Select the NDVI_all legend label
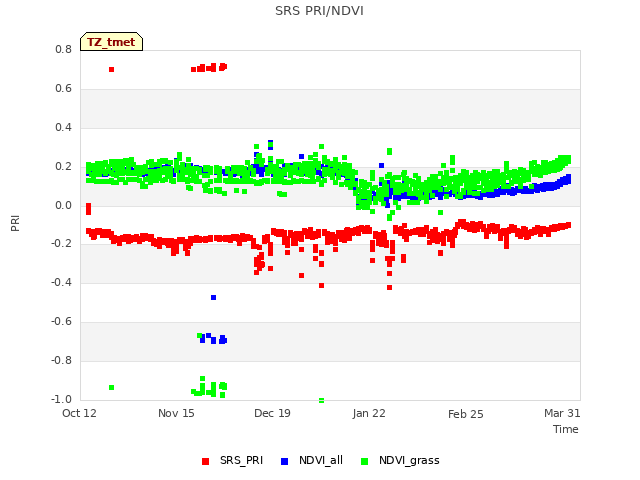 (321, 460)
